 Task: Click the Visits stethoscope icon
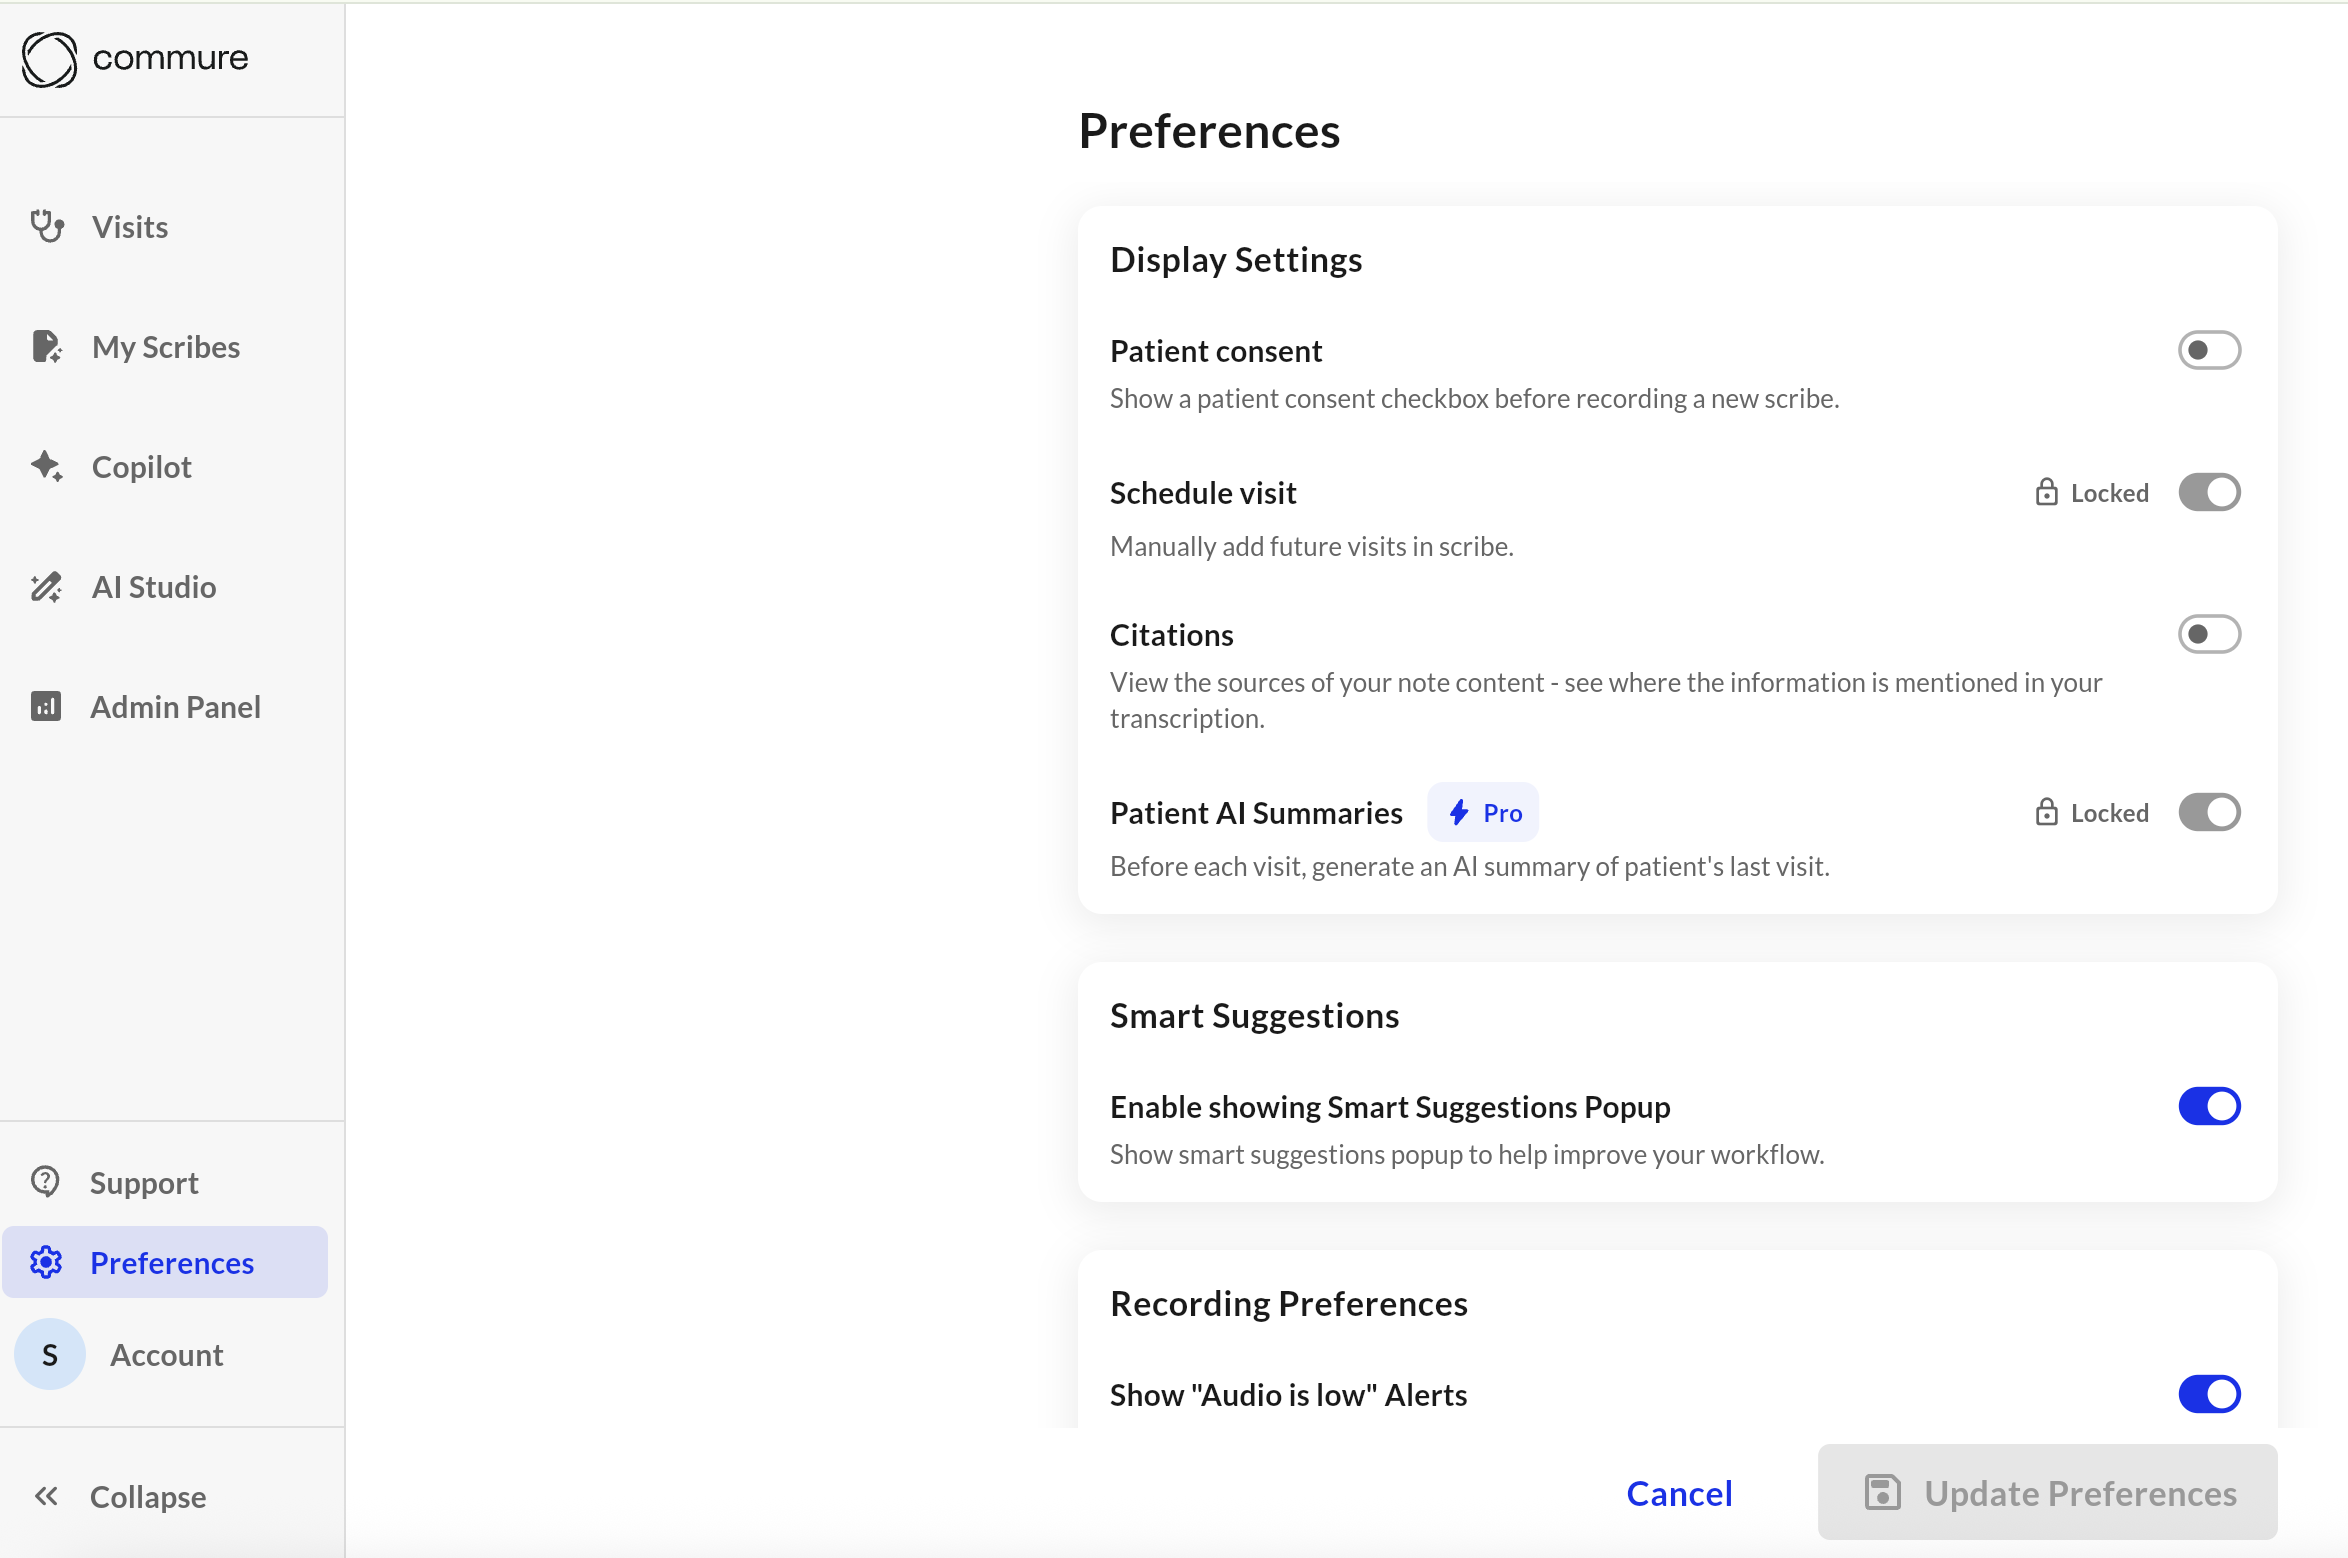coord(47,227)
